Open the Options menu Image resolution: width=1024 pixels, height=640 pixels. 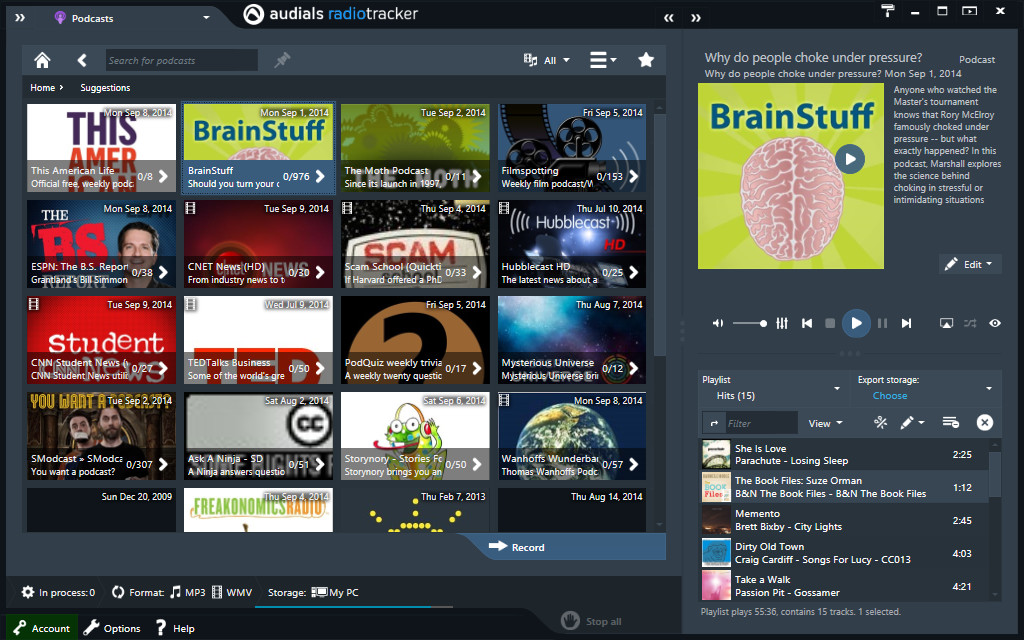[112, 628]
